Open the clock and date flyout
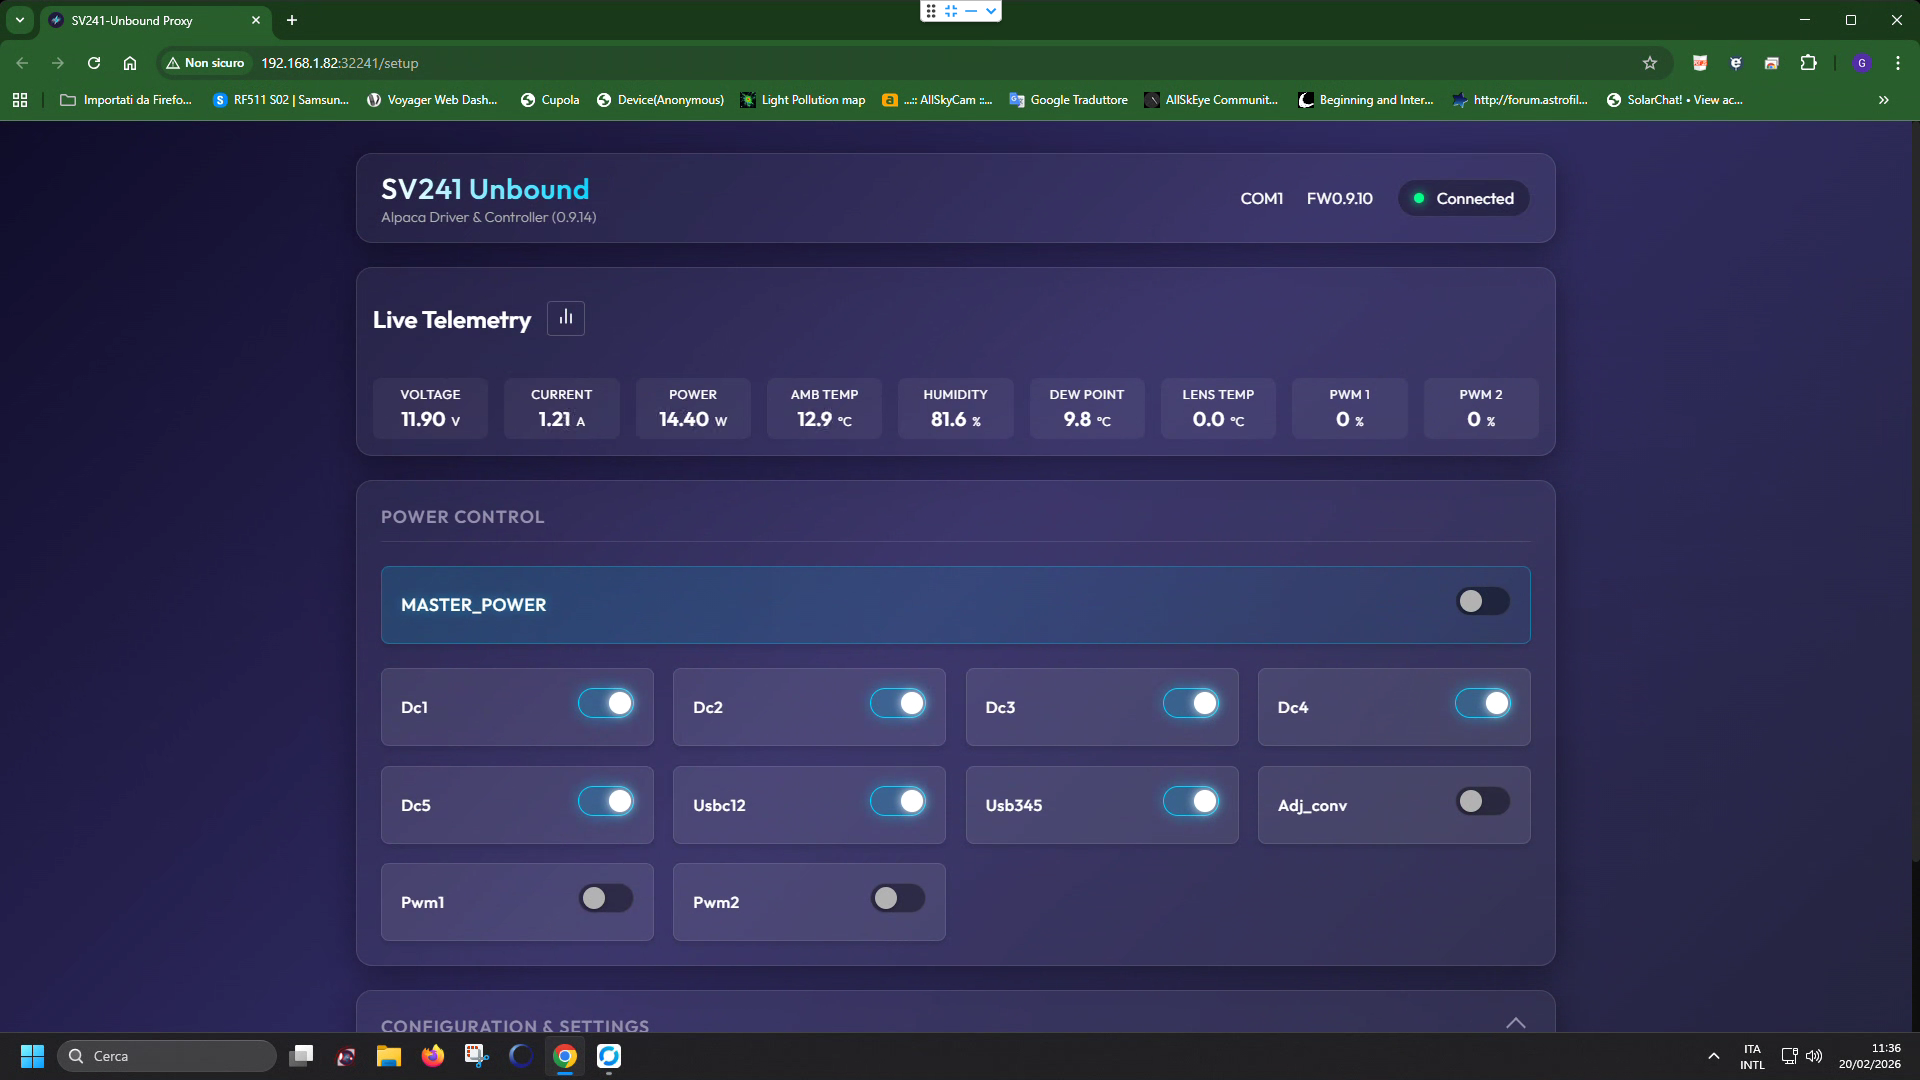 coord(1870,1056)
